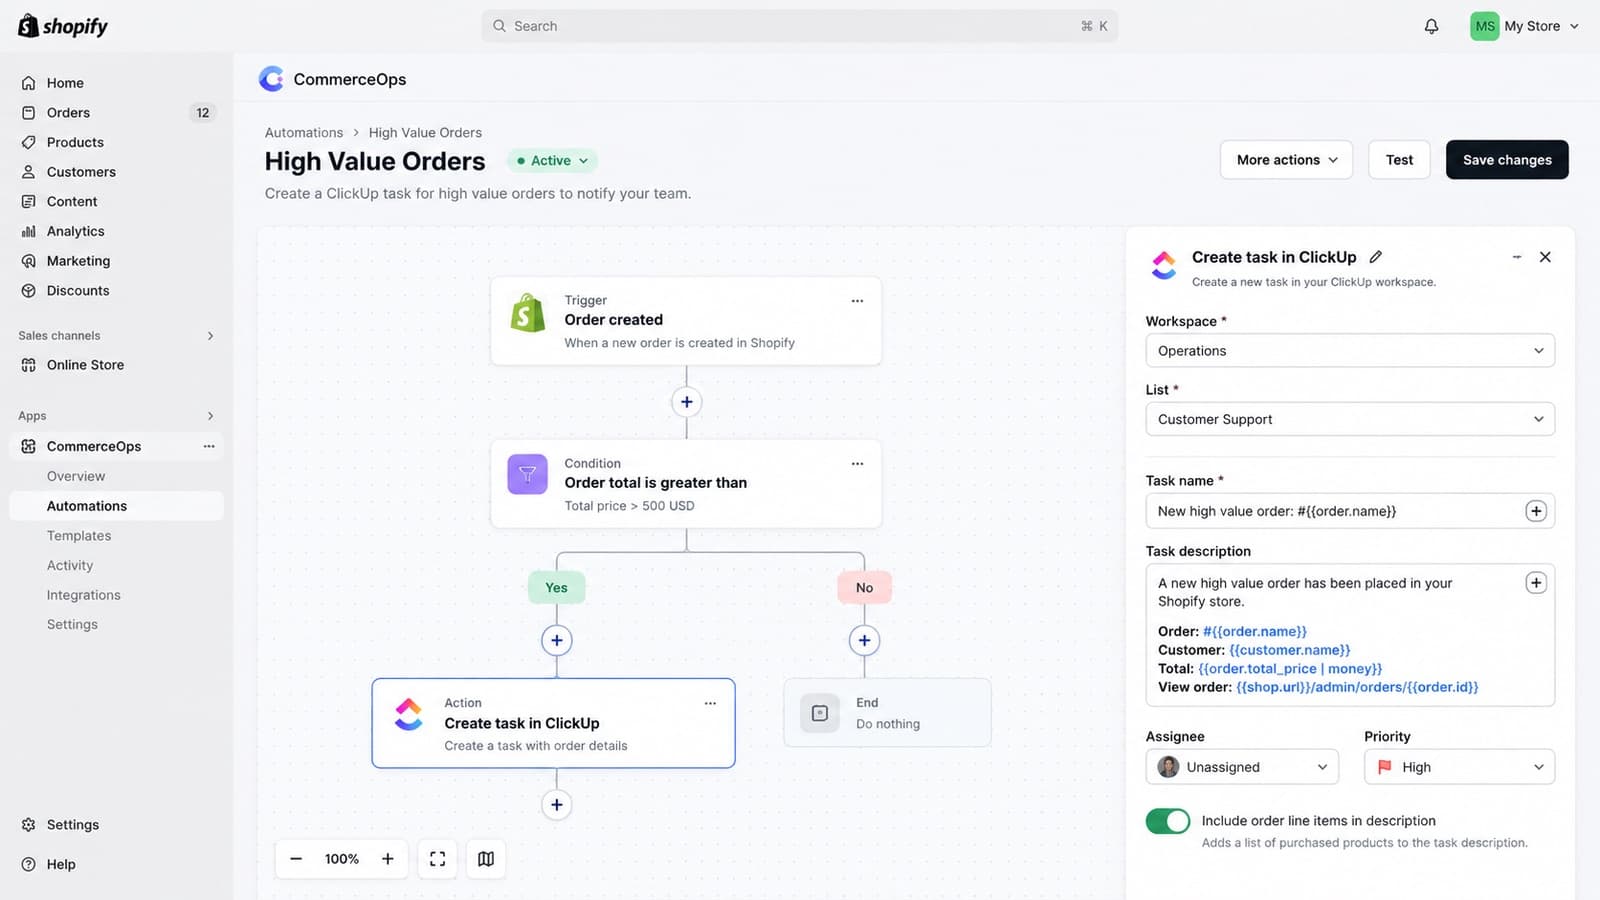The image size is (1600, 900).
Task: Zoom in the workflow canvas
Action: tap(388, 859)
